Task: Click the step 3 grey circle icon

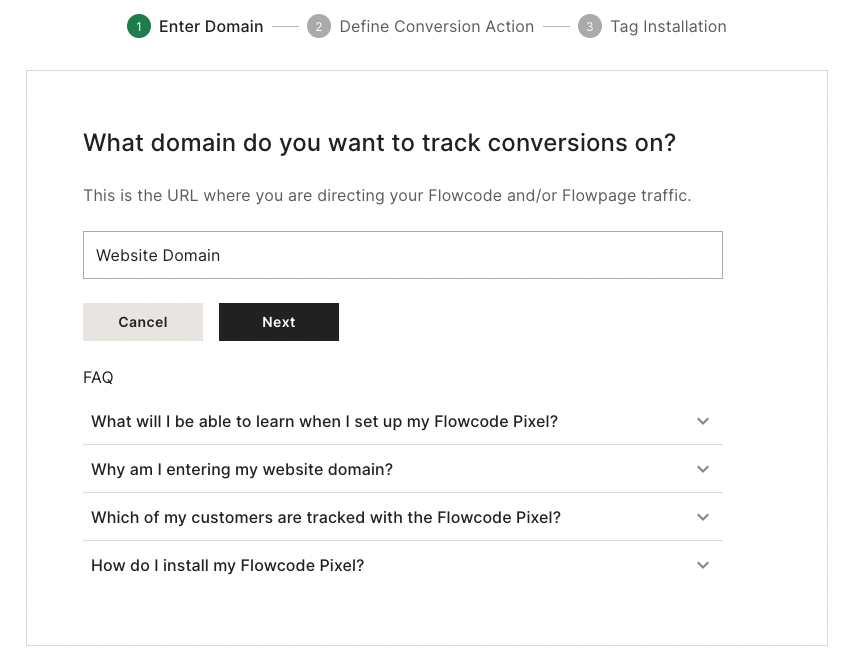Action: click(x=590, y=27)
